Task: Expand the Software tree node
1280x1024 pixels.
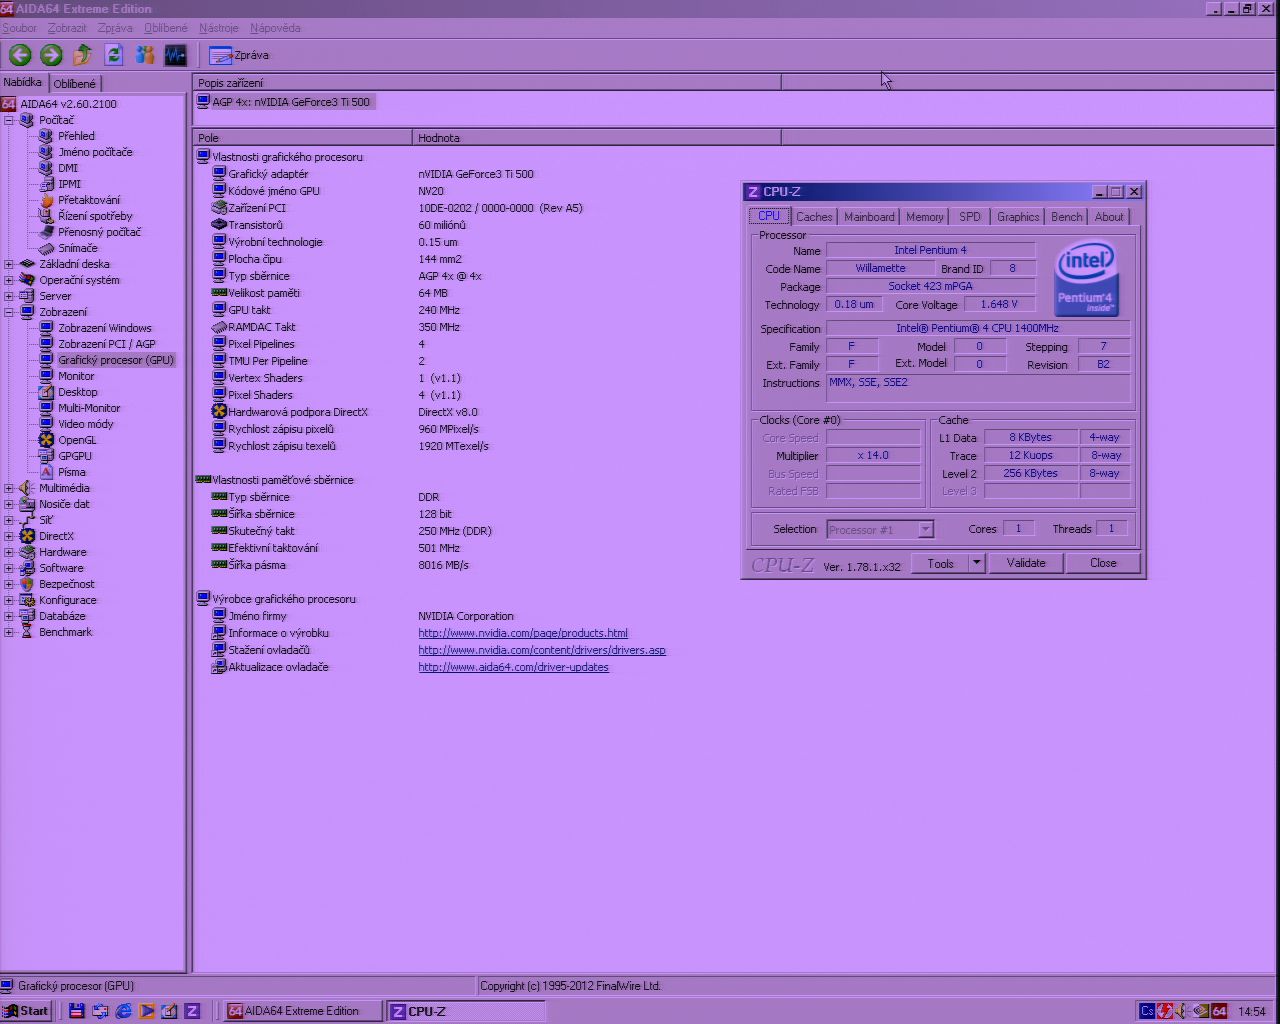Action: 9,568
